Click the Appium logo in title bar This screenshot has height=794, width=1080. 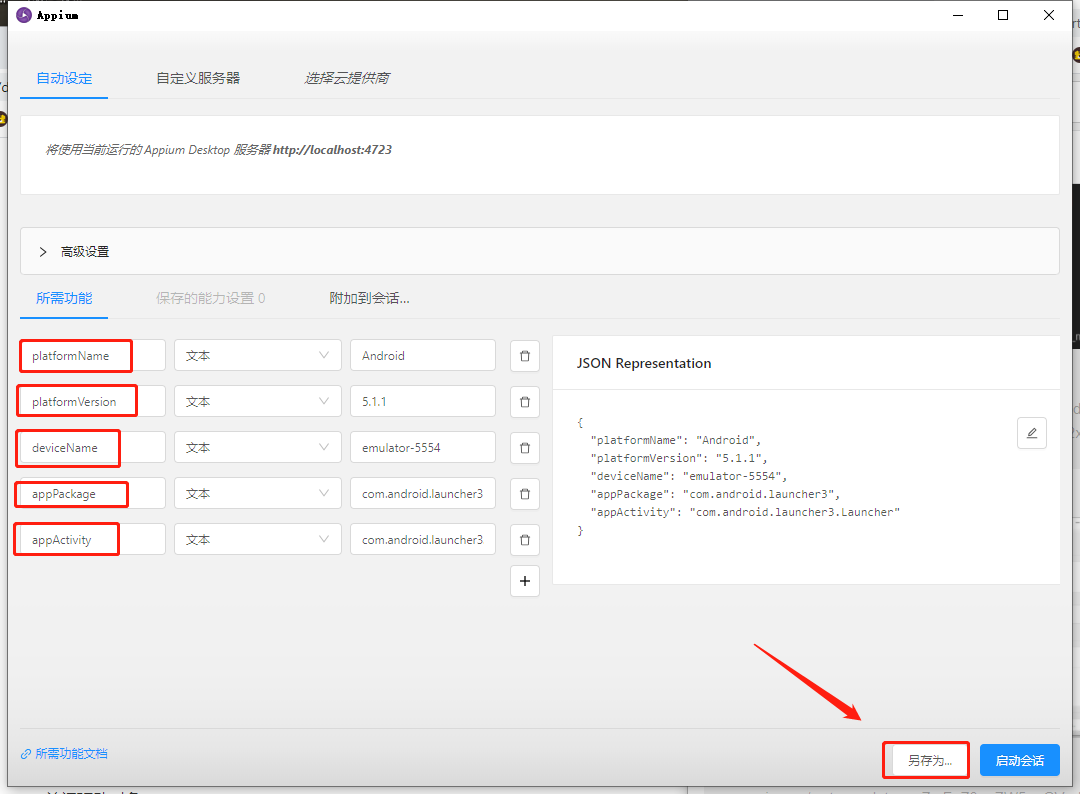(24, 15)
